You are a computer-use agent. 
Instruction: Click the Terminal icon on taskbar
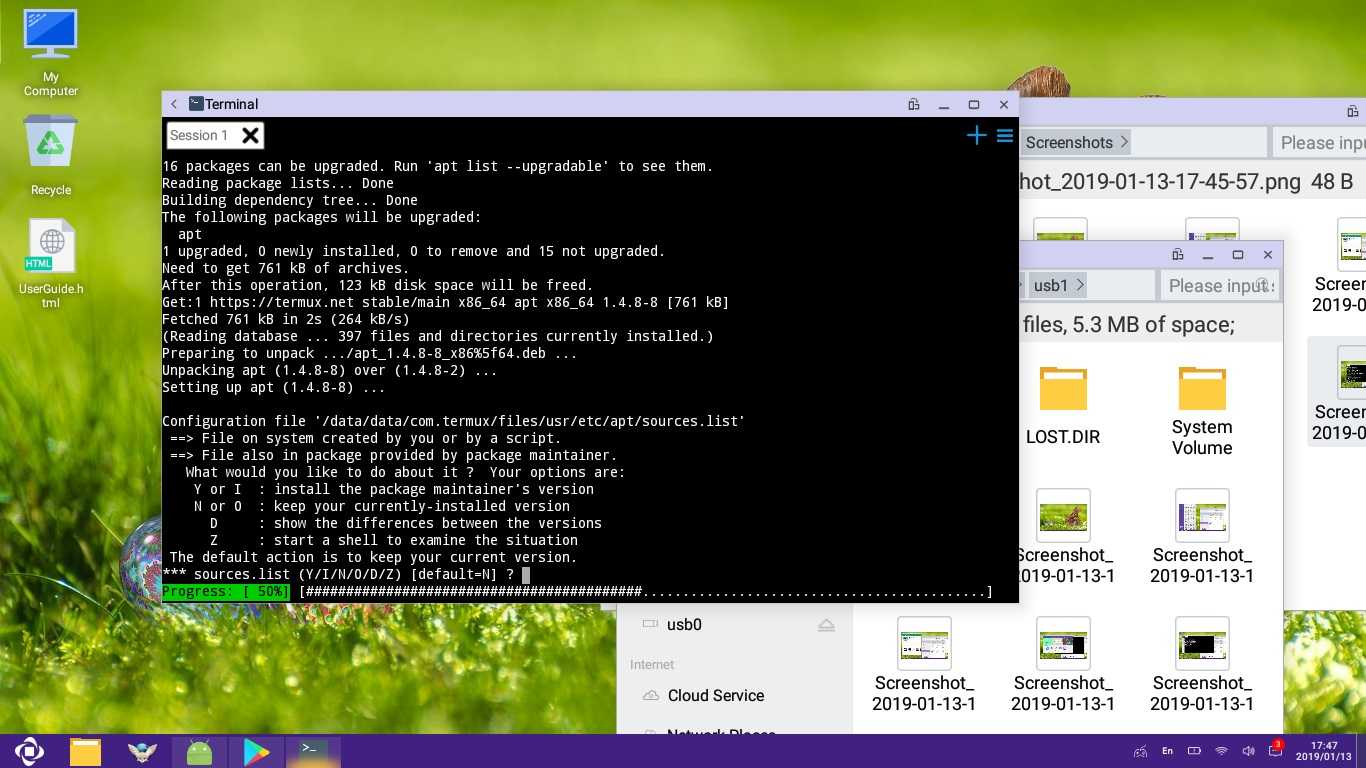(x=313, y=750)
